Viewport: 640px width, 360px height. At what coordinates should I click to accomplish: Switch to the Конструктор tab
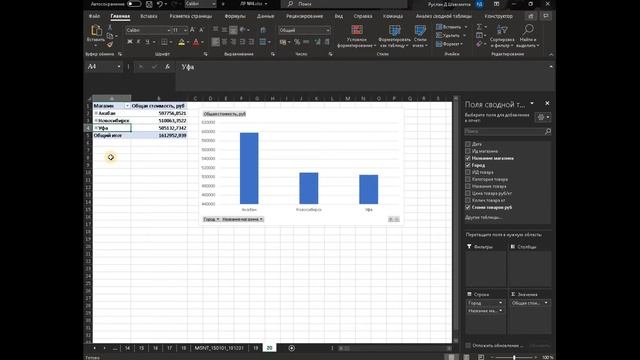click(x=498, y=16)
